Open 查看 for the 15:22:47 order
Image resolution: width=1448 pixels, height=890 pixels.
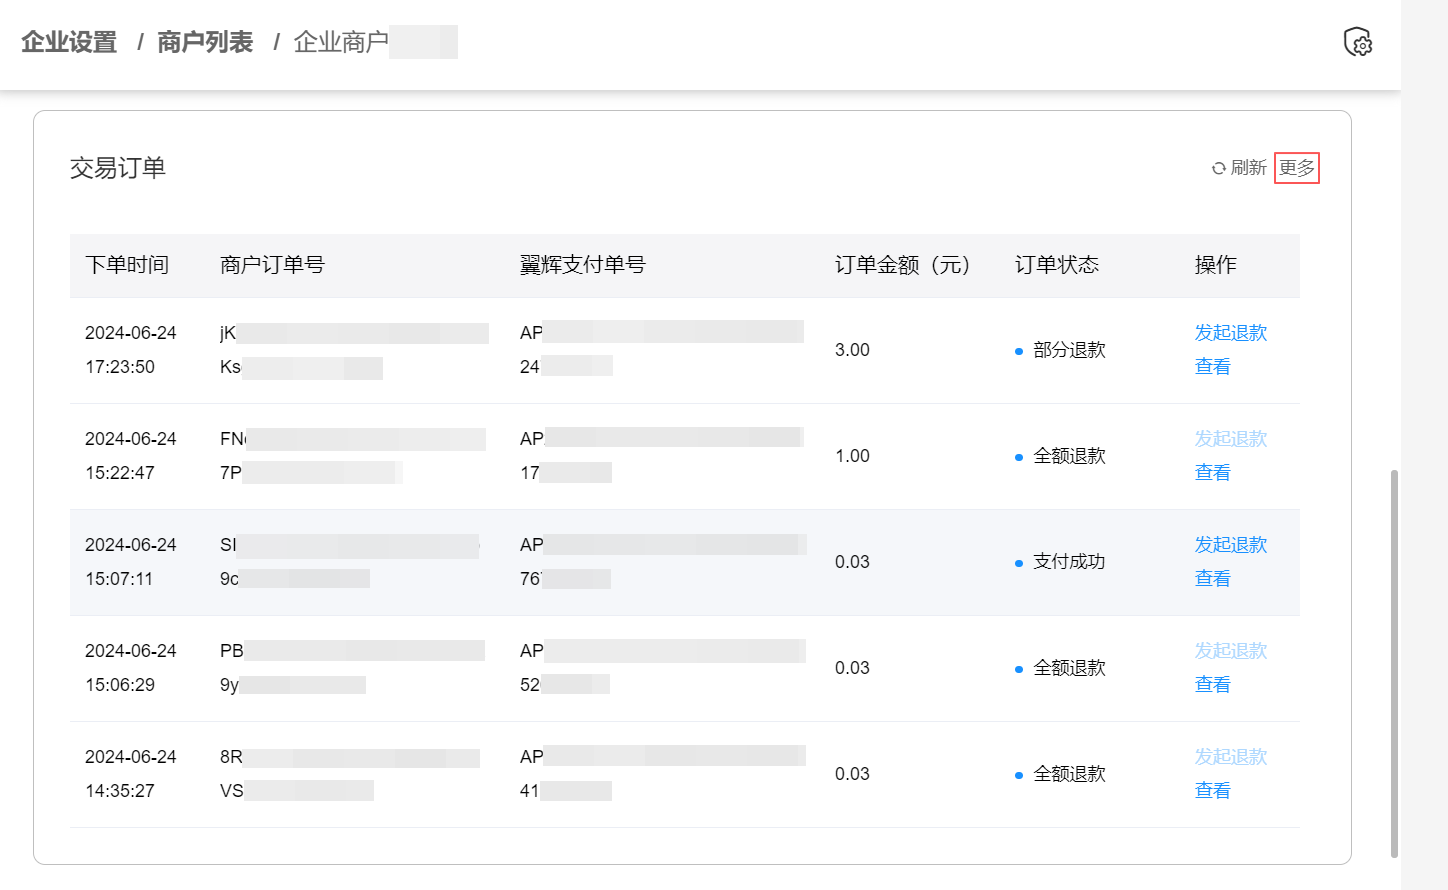1211,472
